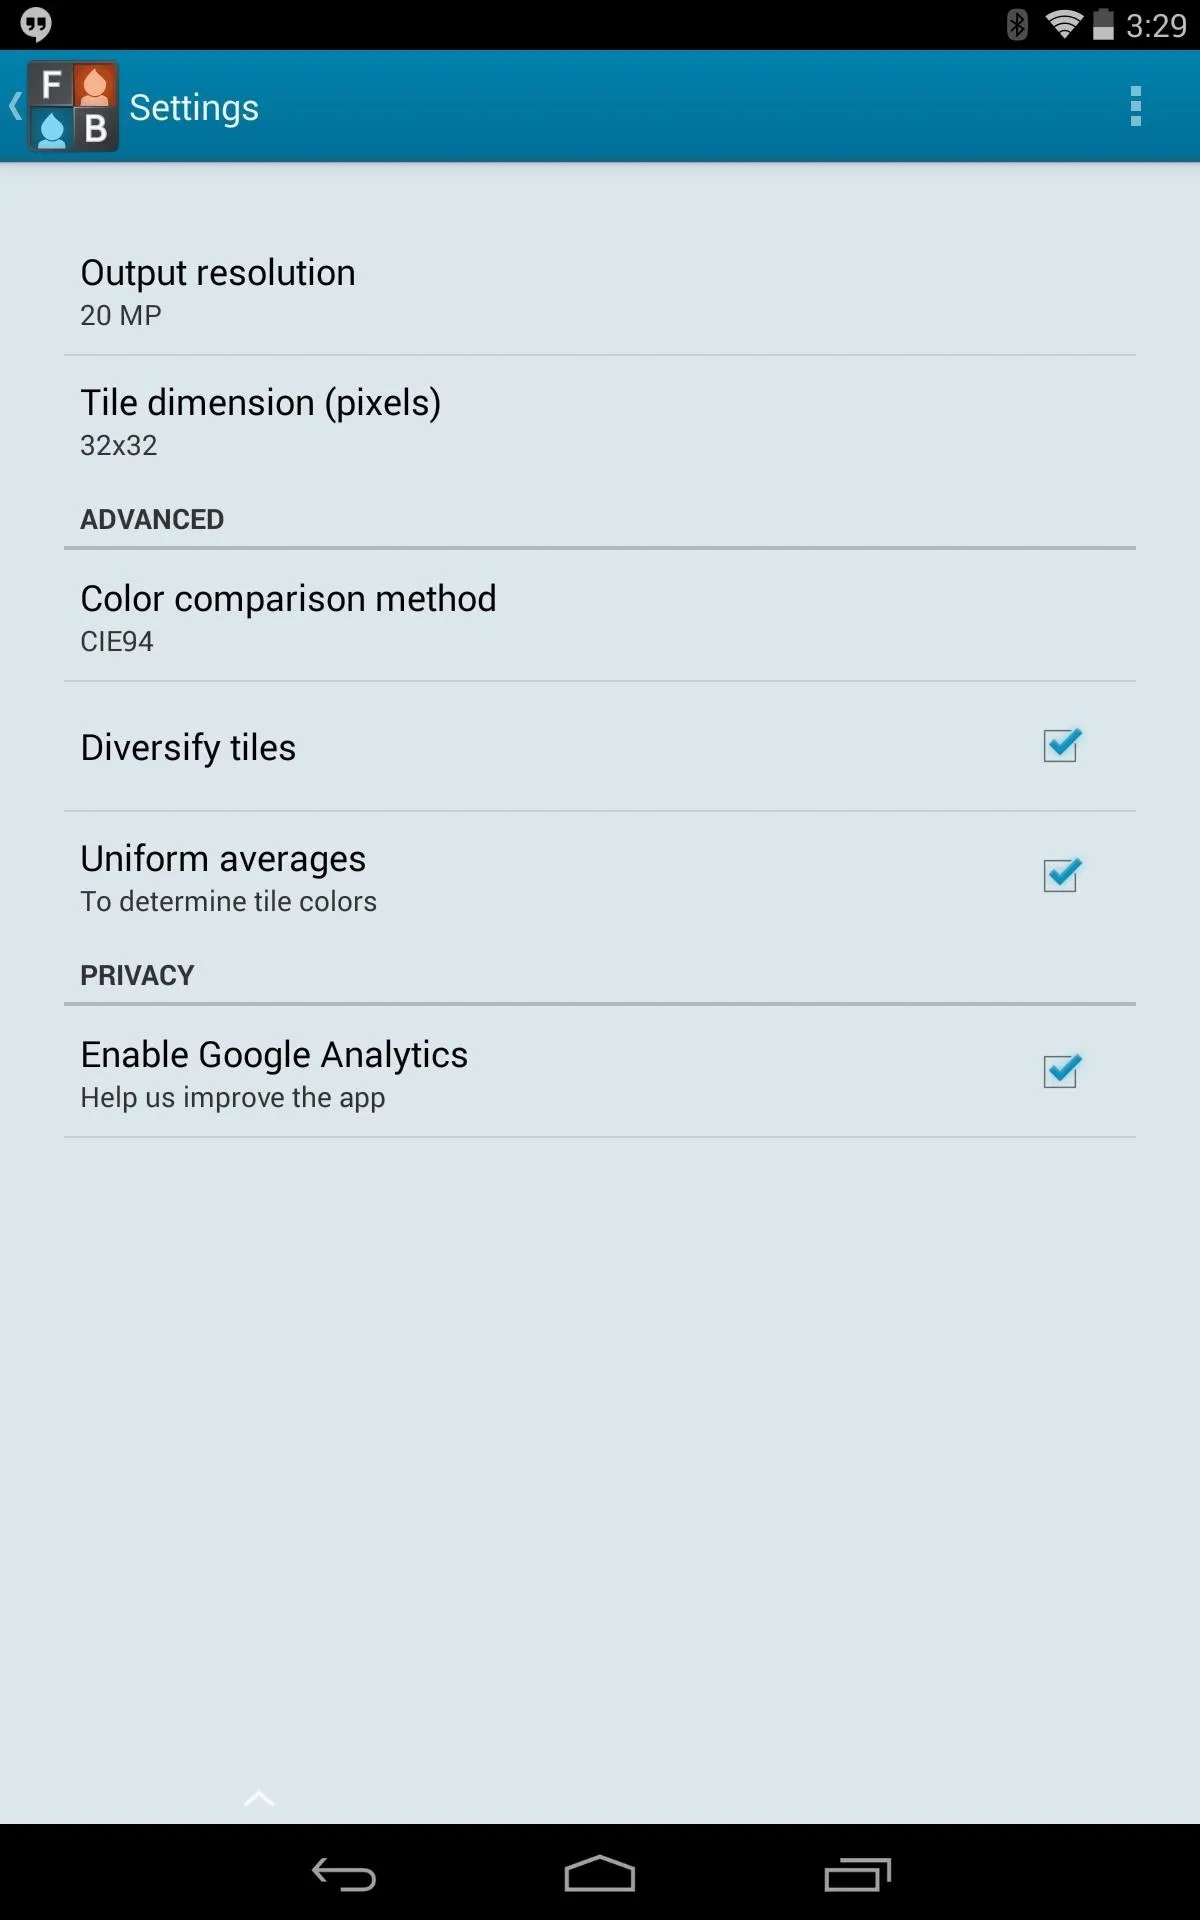The height and width of the screenshot is (1920, 1200).
Task: Open the three-dot overflow menu
Action: [1135, 106]
